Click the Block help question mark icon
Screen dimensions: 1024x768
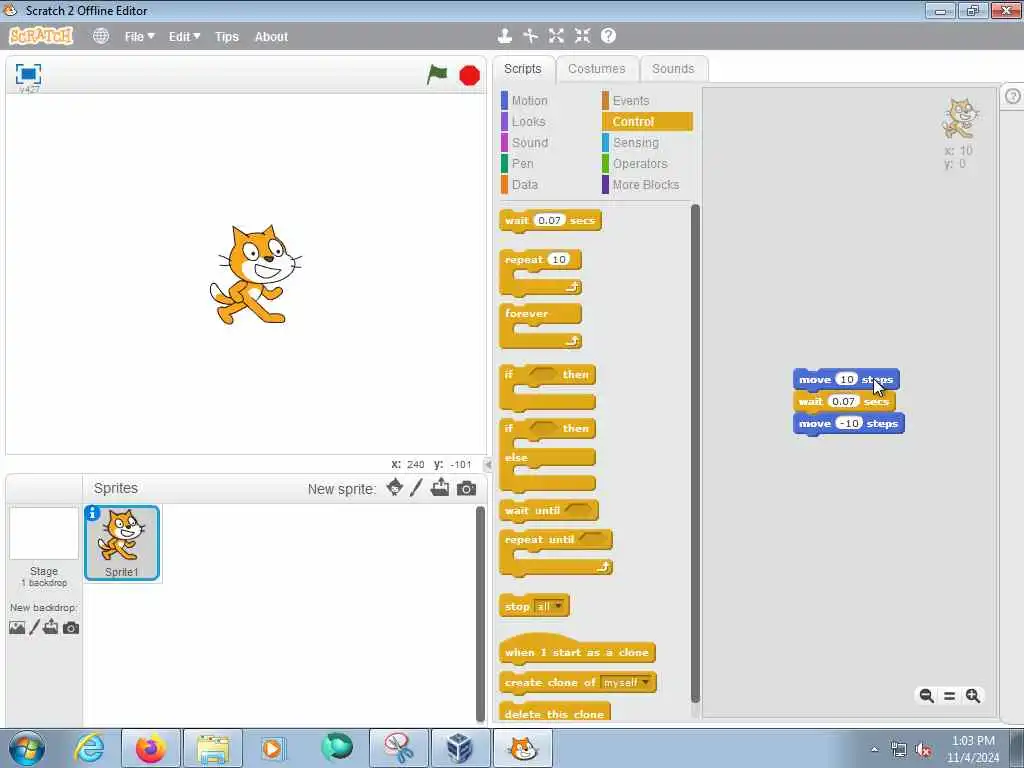point(608,36)
